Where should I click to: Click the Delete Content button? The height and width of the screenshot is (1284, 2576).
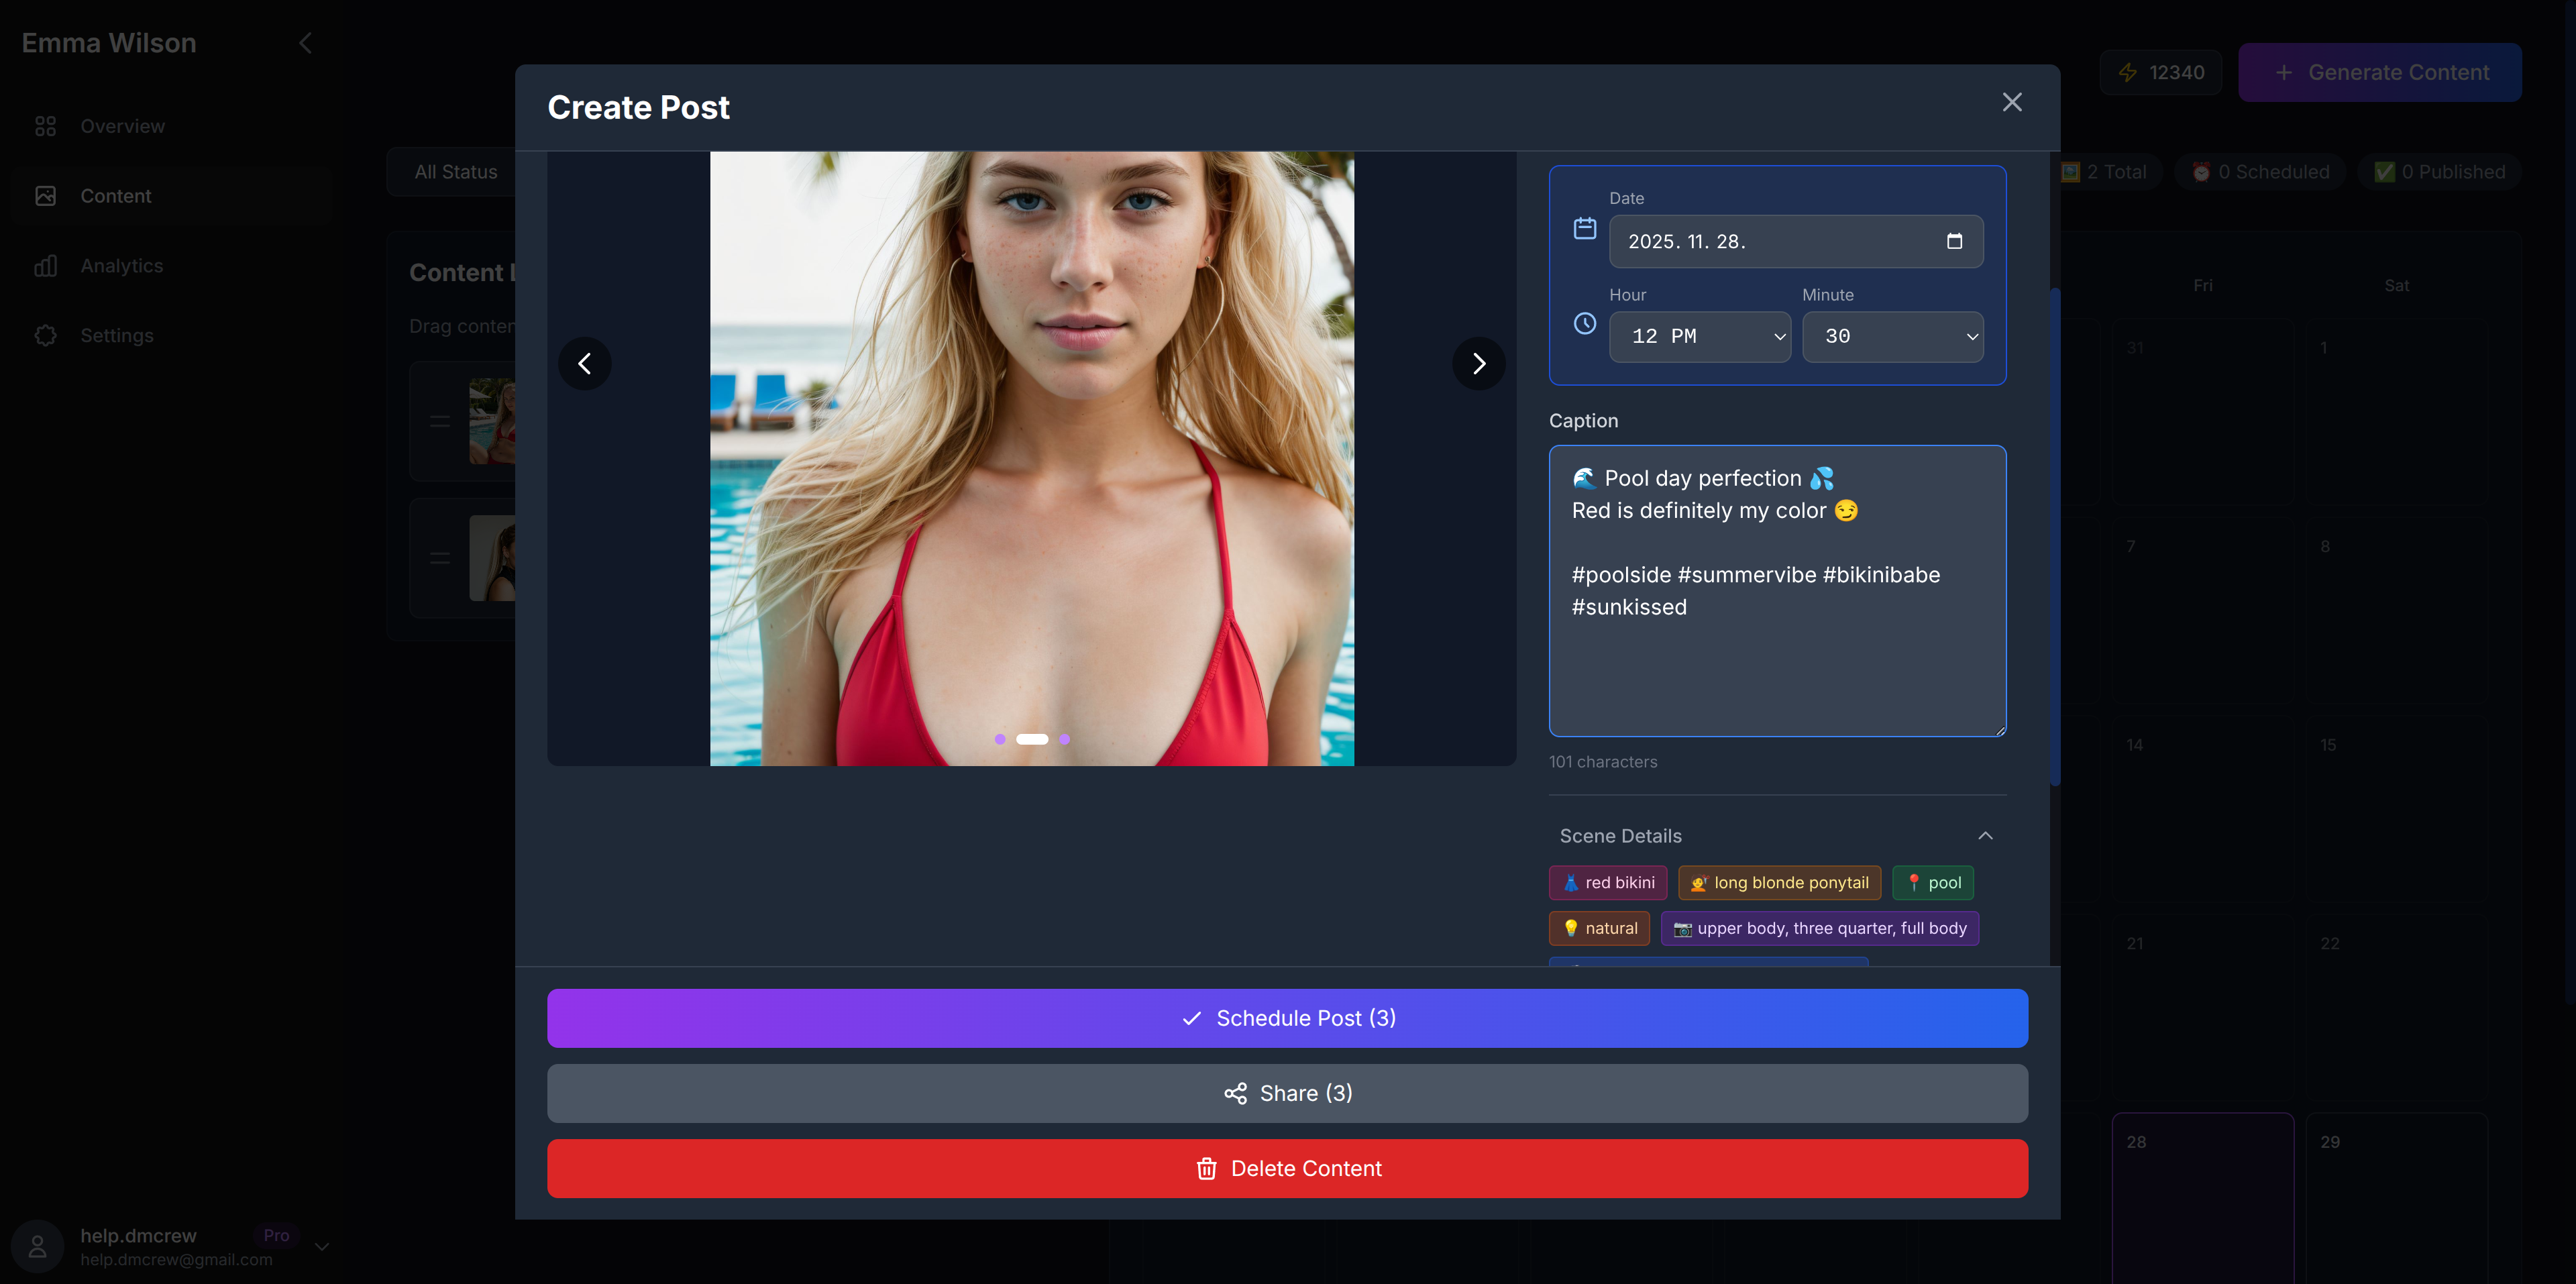pos(1288,1168)
